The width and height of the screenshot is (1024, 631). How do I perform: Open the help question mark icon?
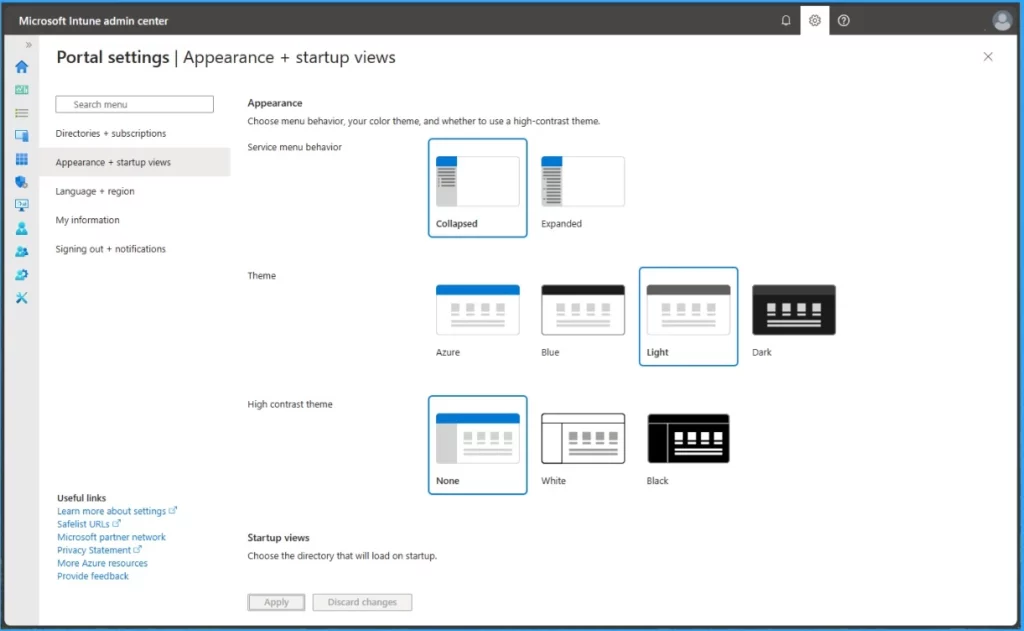tap(844, 20)
